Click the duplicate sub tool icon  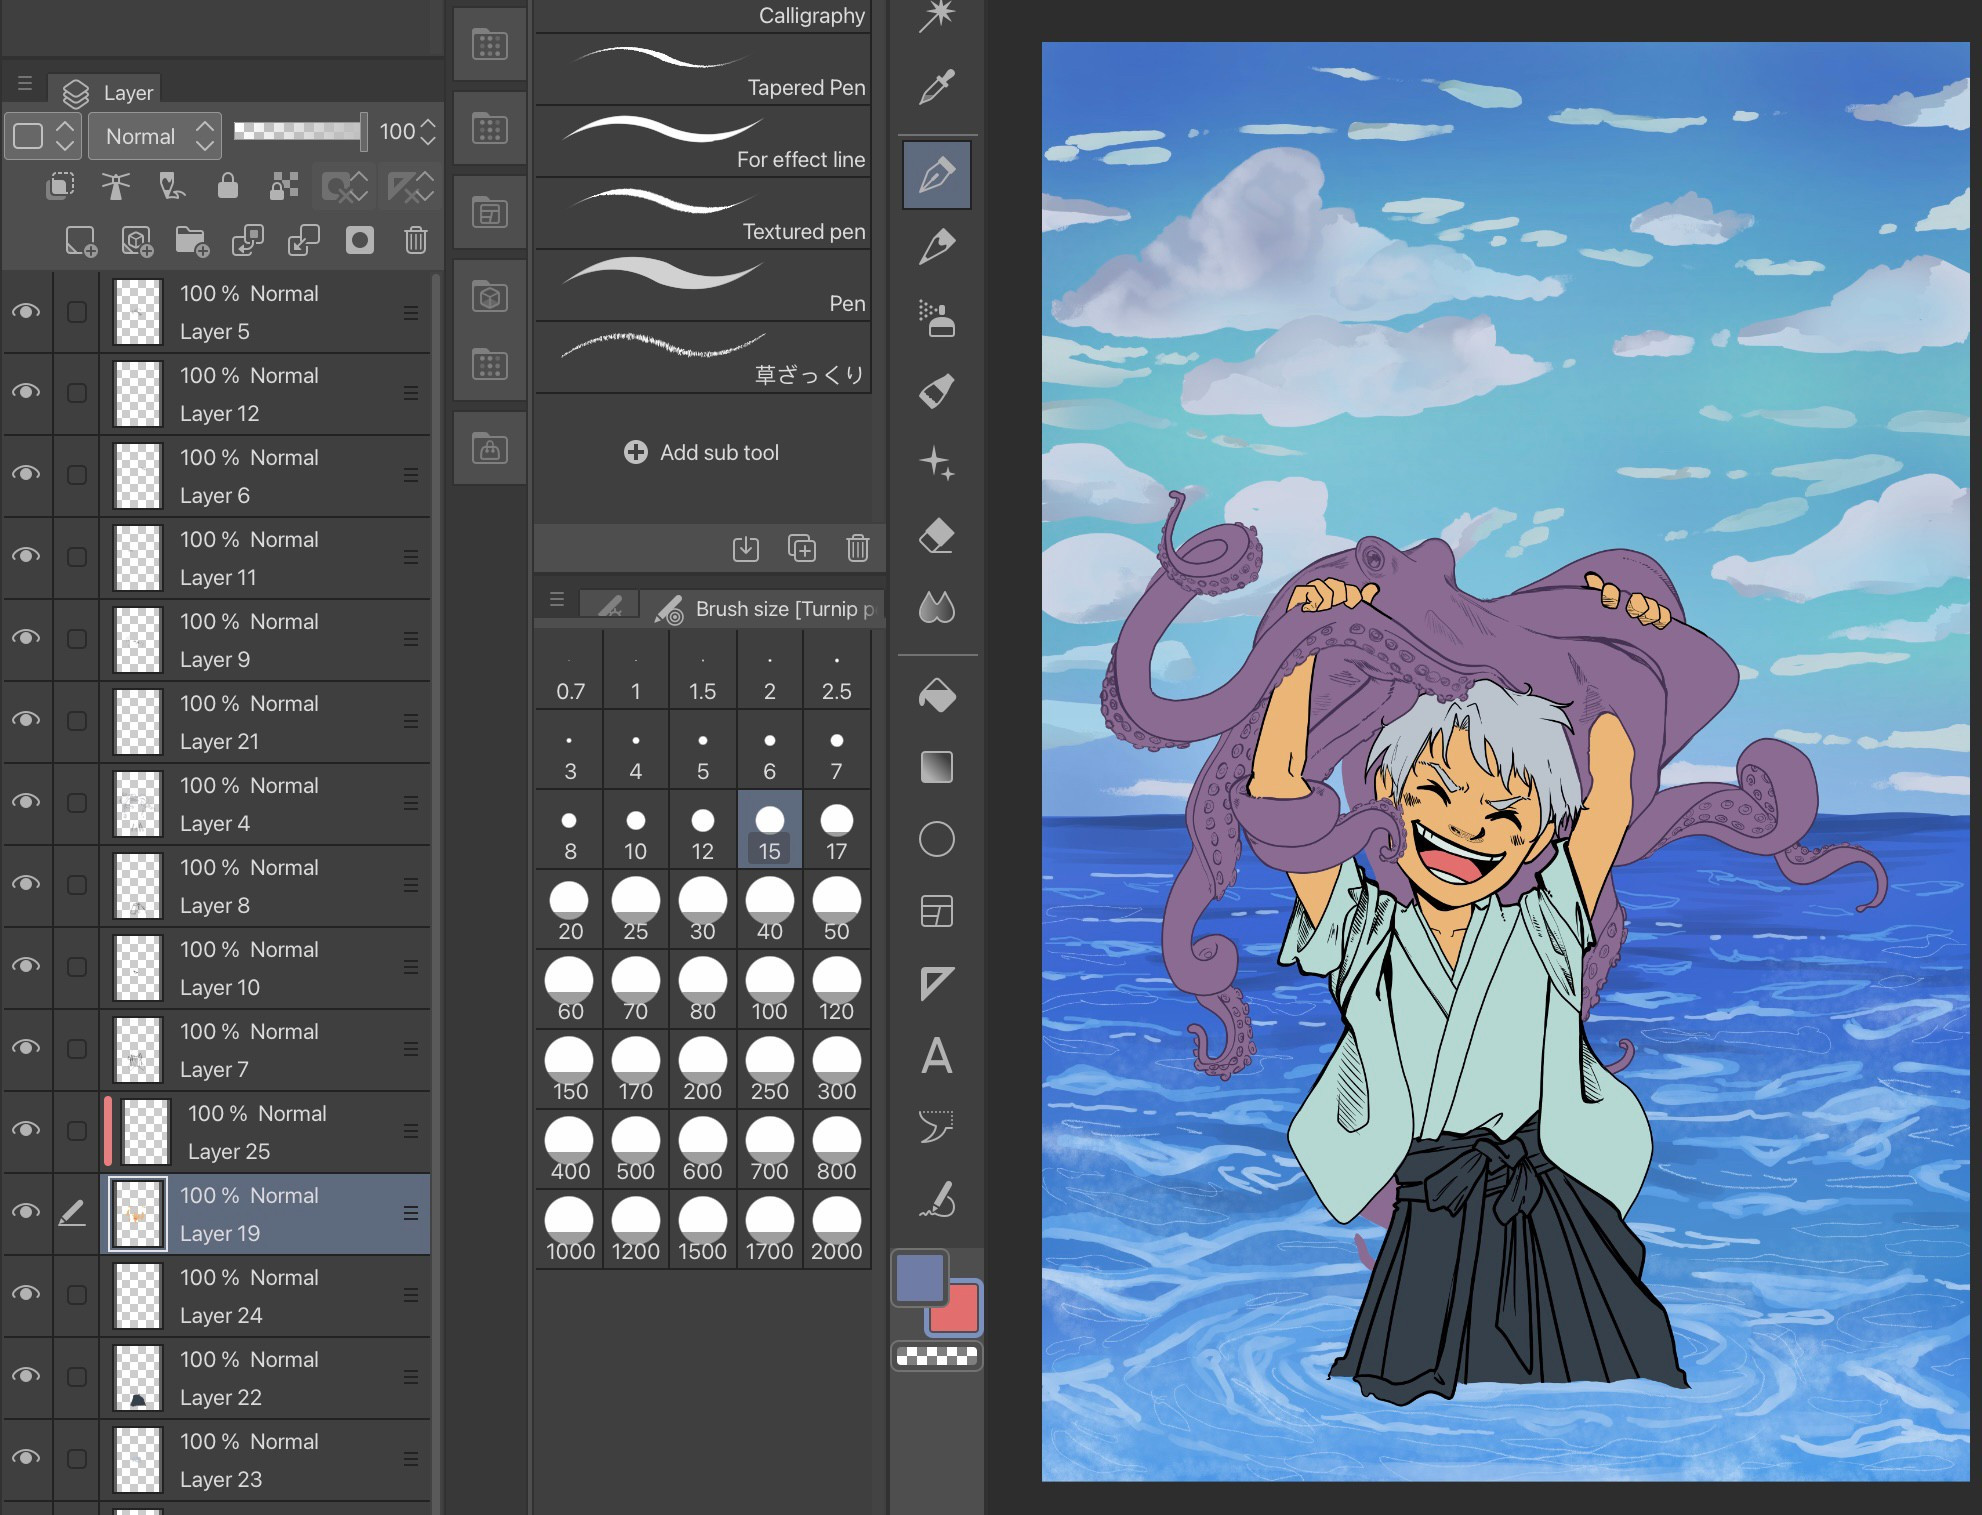point(802,548)
